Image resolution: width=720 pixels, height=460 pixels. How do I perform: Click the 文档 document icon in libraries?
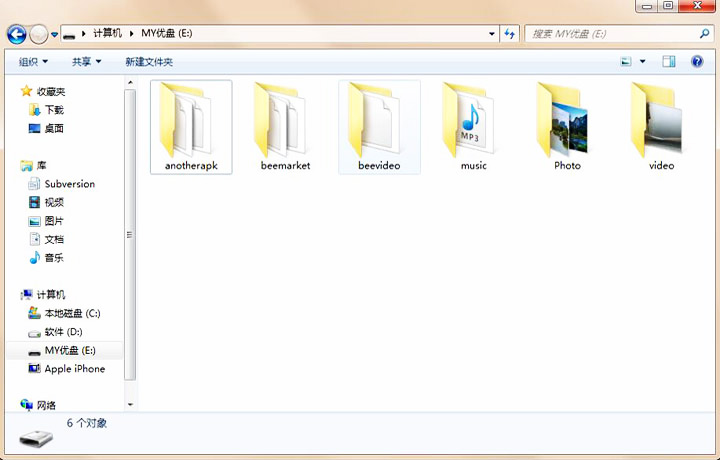tap(34, 239)
